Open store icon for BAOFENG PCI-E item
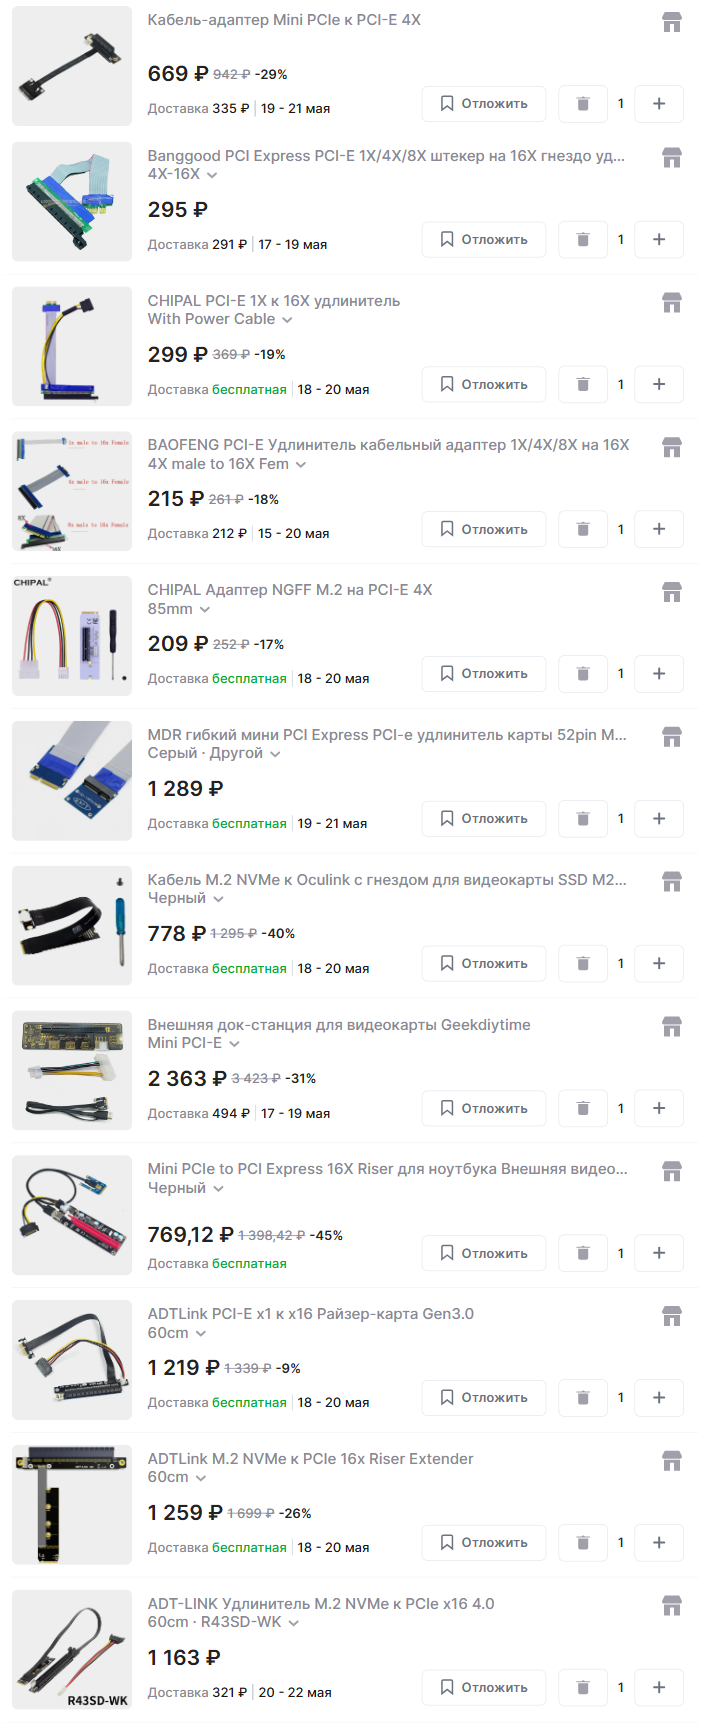The height and width of the screenshot is (1728, 714). click(x=672, y=447)
